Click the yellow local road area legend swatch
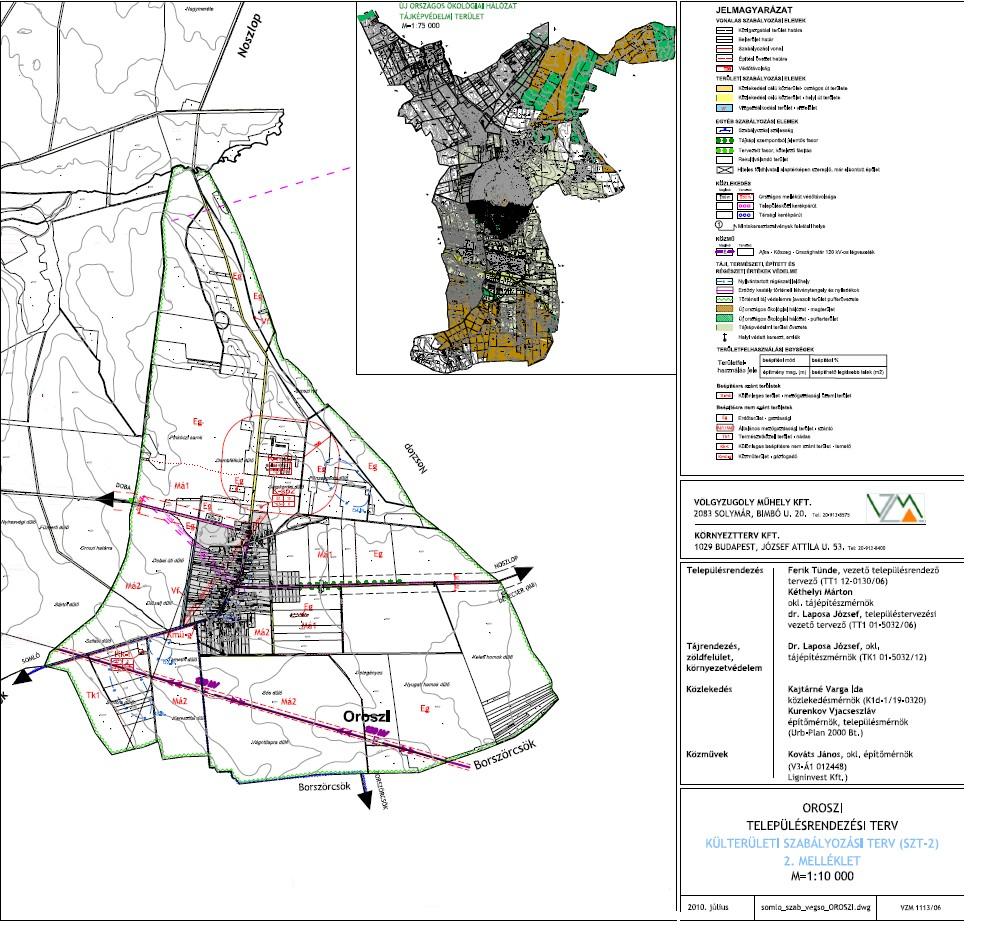 click(x=725, y=98)
